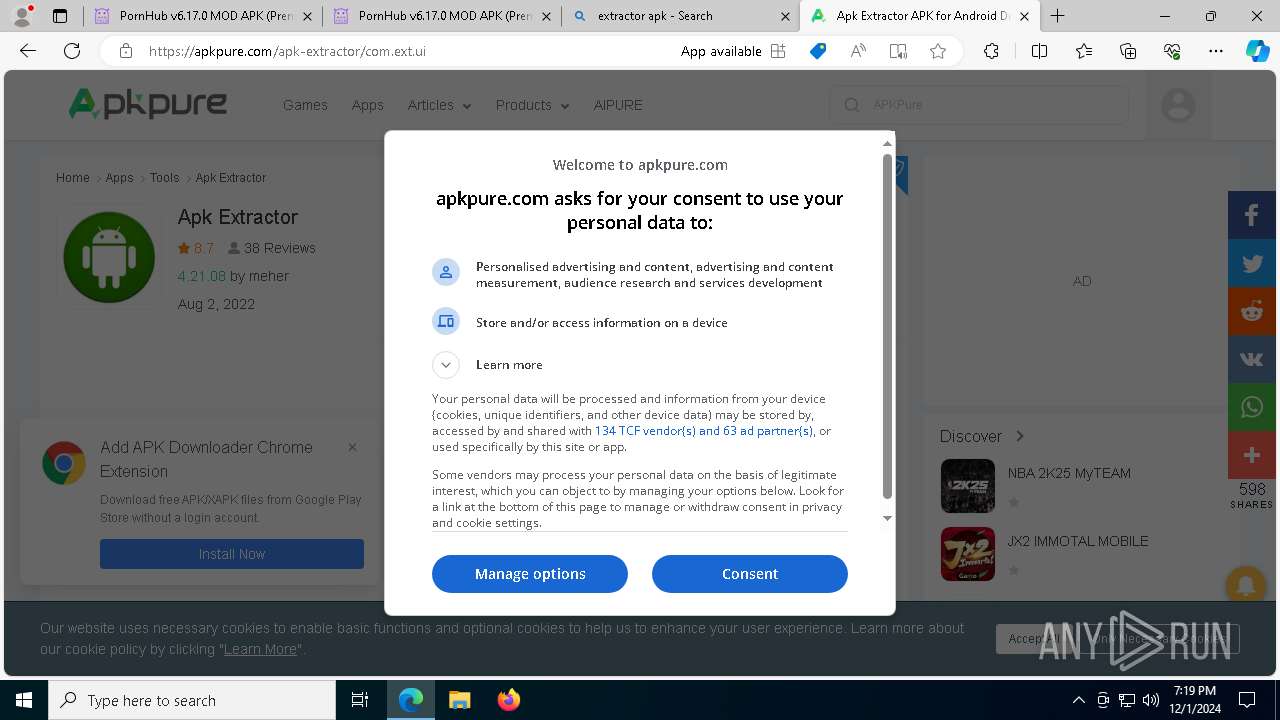Screen dimensions: 1280x720
Task: Open NBA 2K25 MyTEAM thumbnail
Action: tap(968, 486)
